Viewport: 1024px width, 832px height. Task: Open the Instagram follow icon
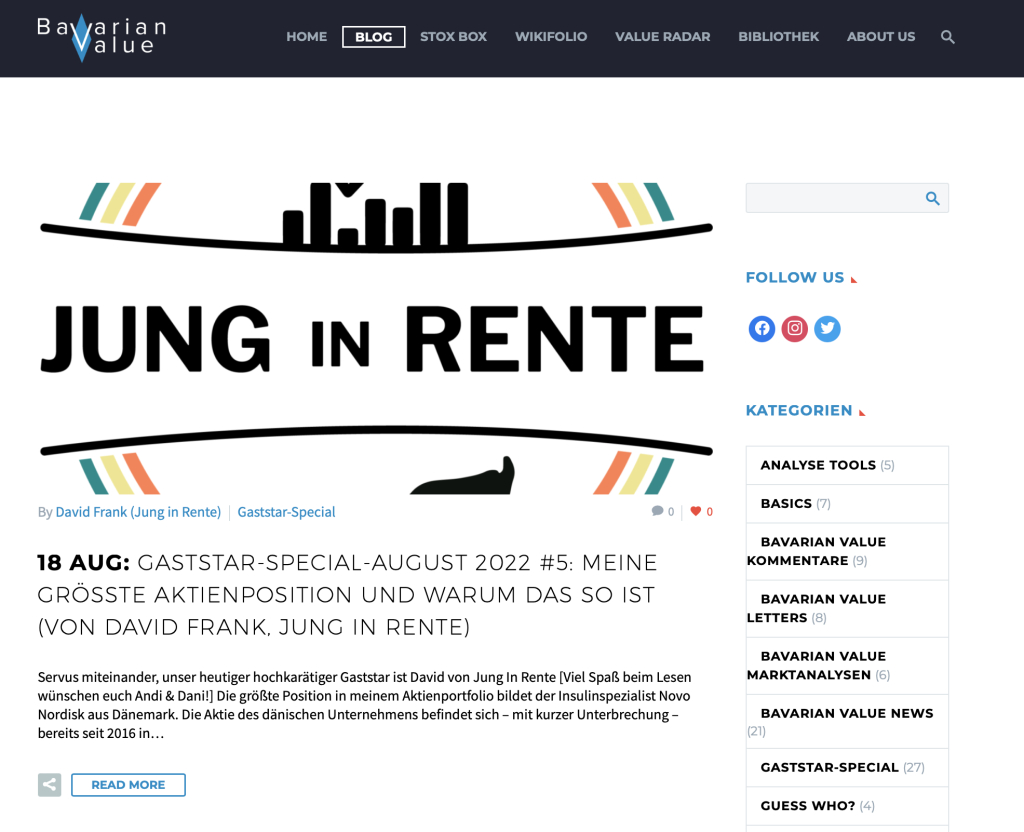795,328
